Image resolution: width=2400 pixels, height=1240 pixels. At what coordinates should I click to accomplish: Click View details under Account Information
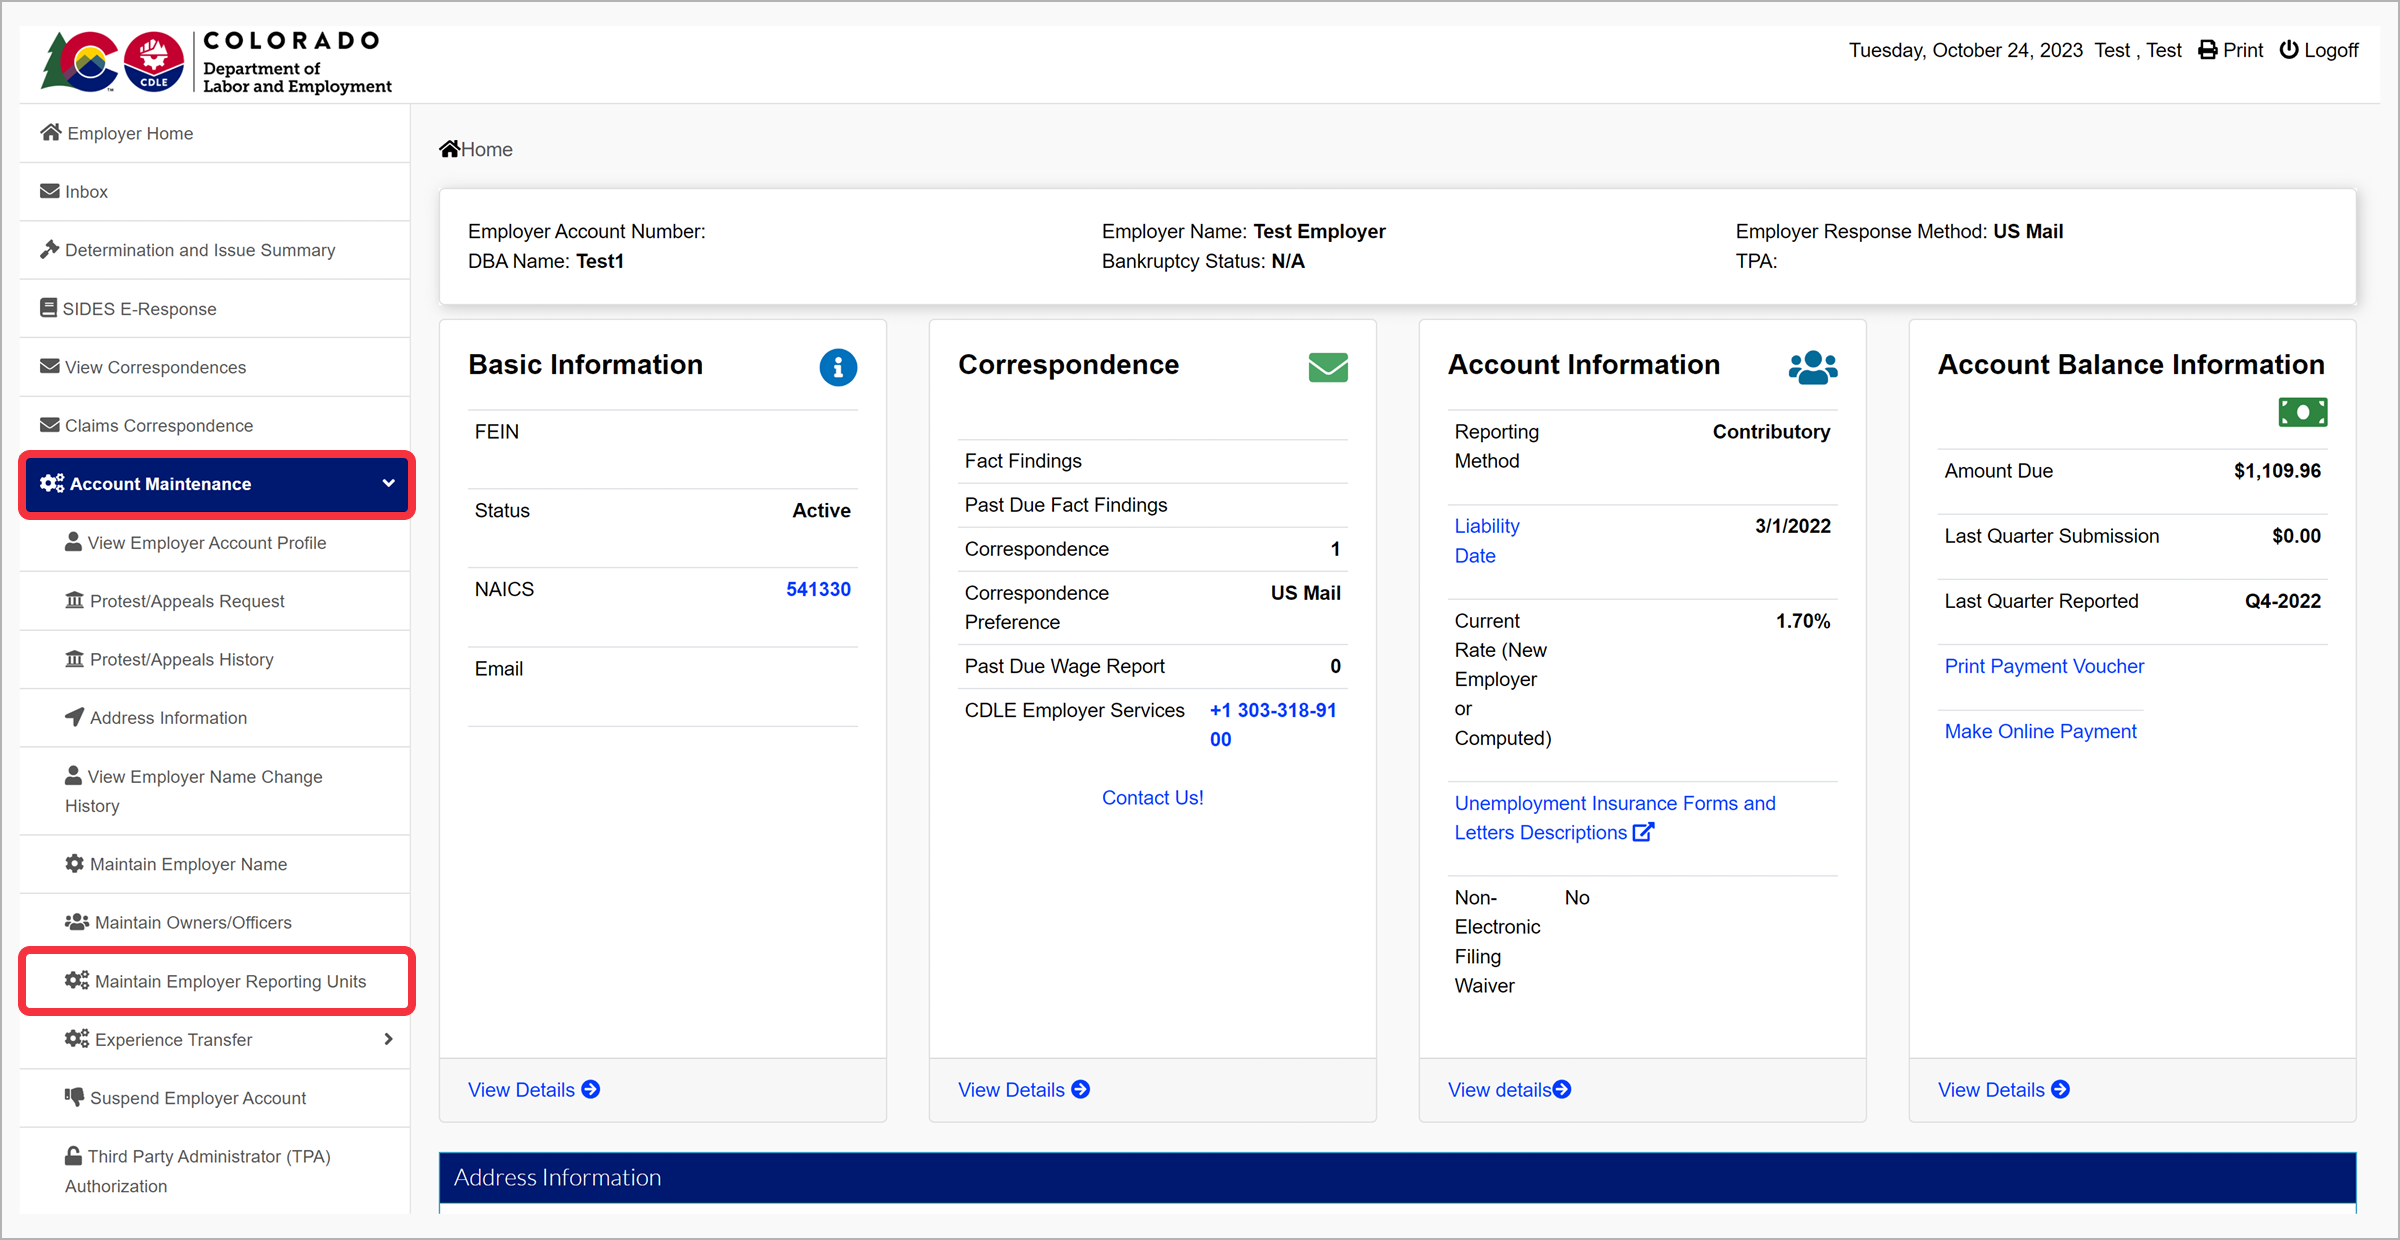1509,1090
